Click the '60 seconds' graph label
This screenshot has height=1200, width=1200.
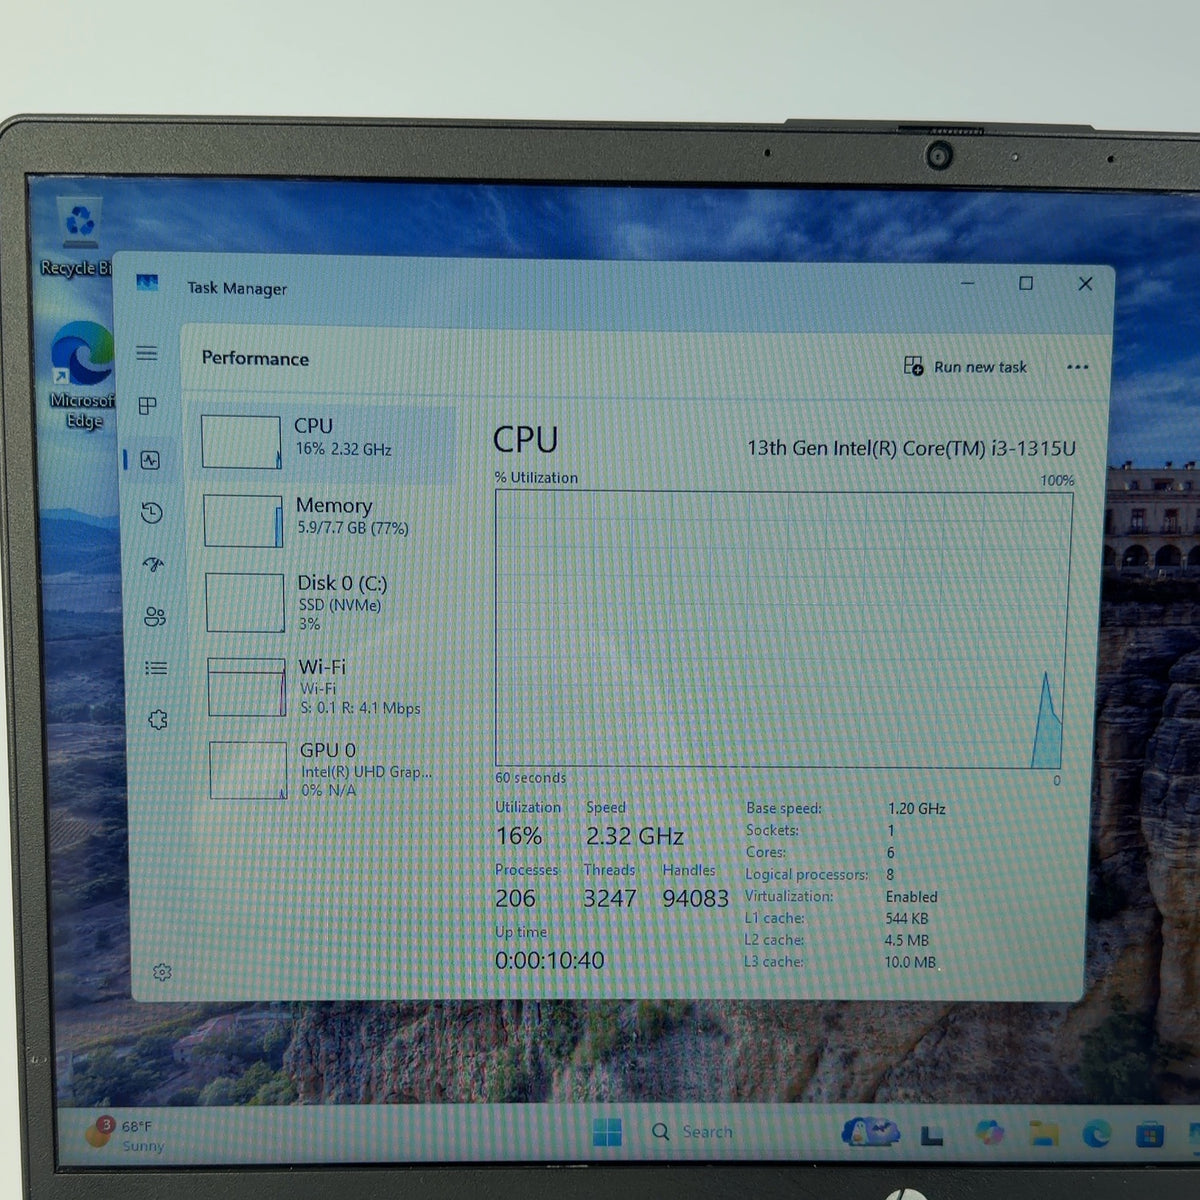click(531, 777)
